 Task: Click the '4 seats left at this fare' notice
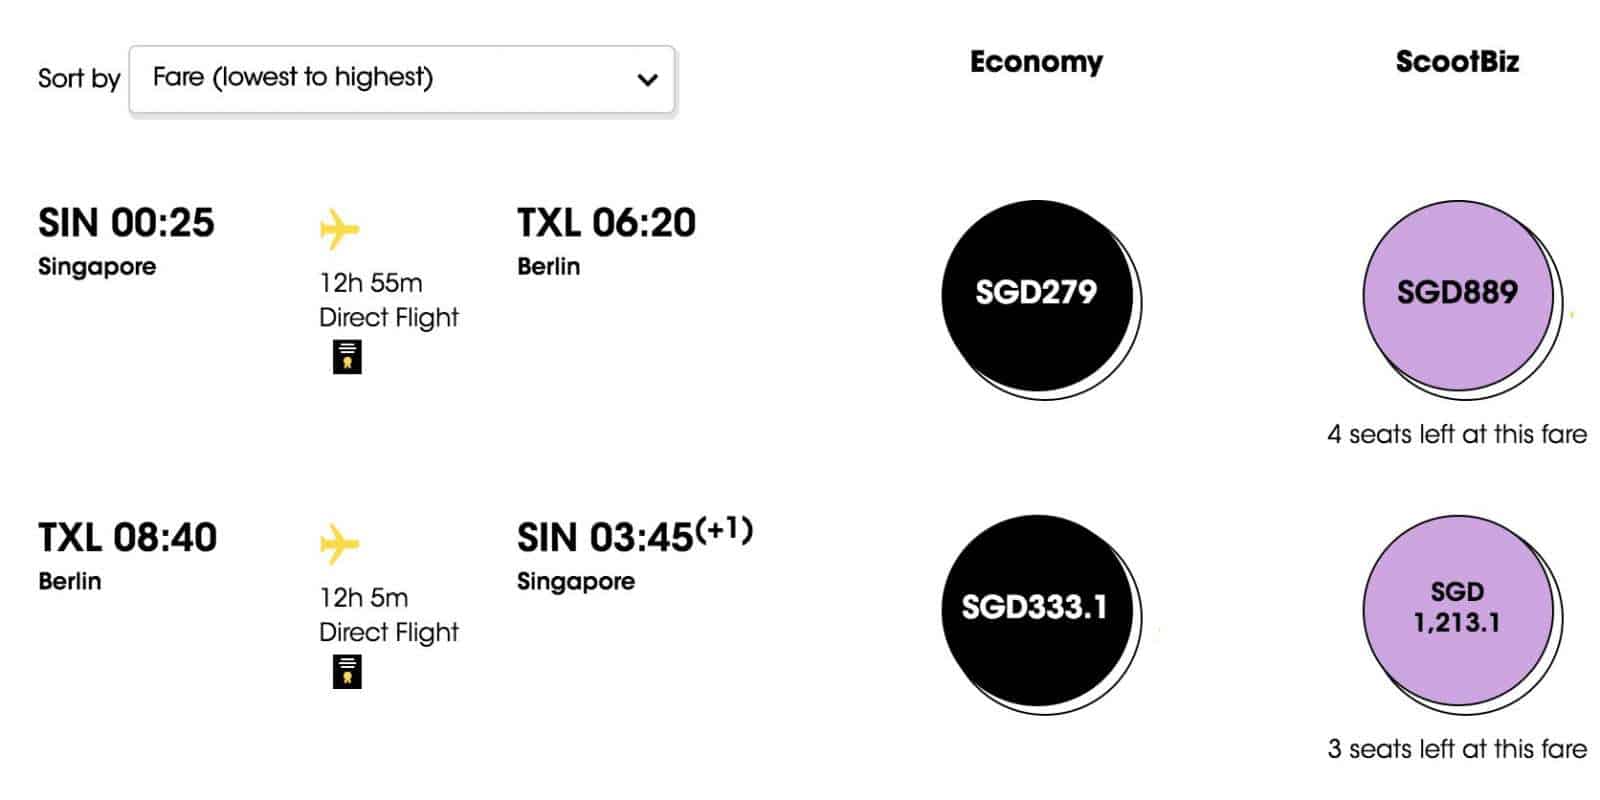coord(1457,434)
